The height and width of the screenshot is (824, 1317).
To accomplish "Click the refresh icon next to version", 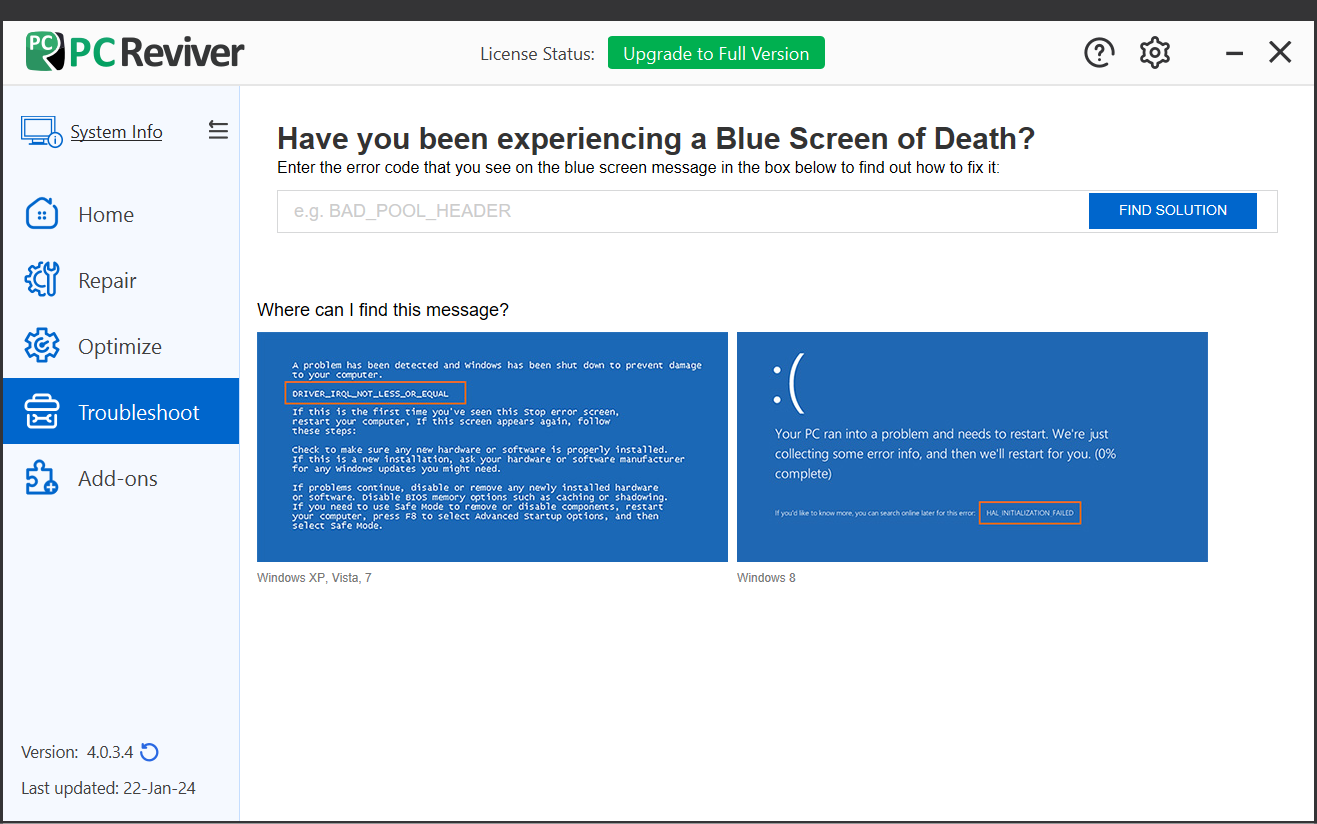I will [x=150, y=752].
